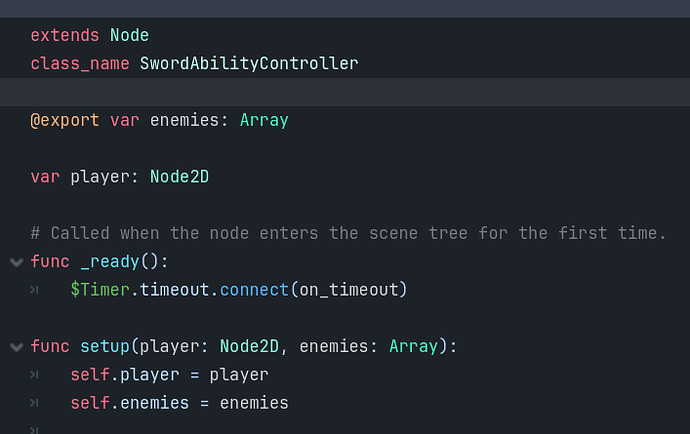This screenshot has height=434, width=690.
Task: Click the extends keyword on first line
Action: click(x=65, y=35)
